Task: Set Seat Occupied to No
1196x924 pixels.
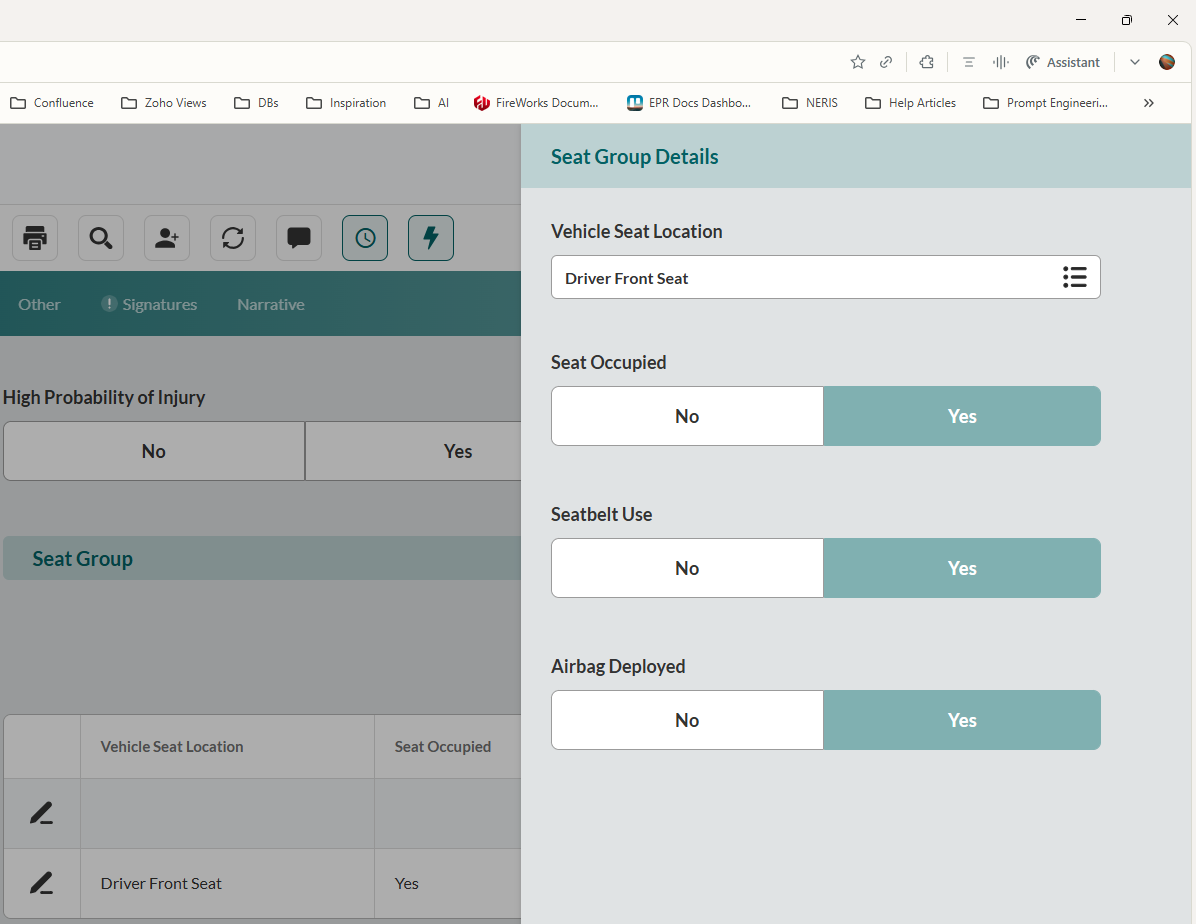Action: (687, 416)
